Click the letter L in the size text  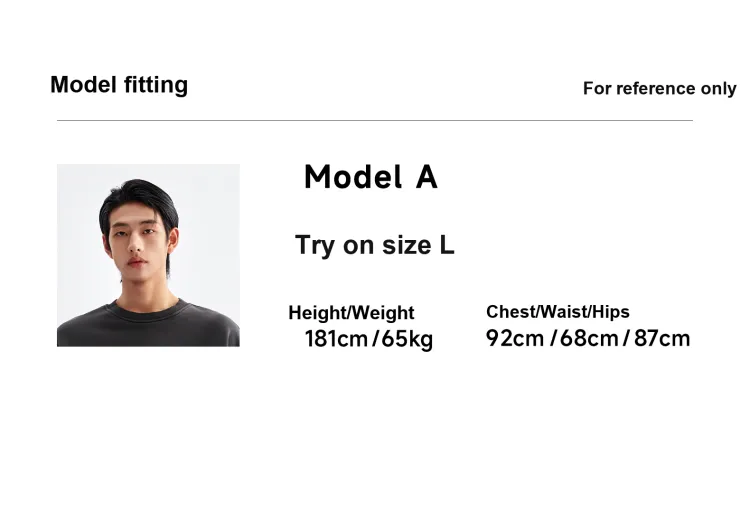[x=446, y=245]
